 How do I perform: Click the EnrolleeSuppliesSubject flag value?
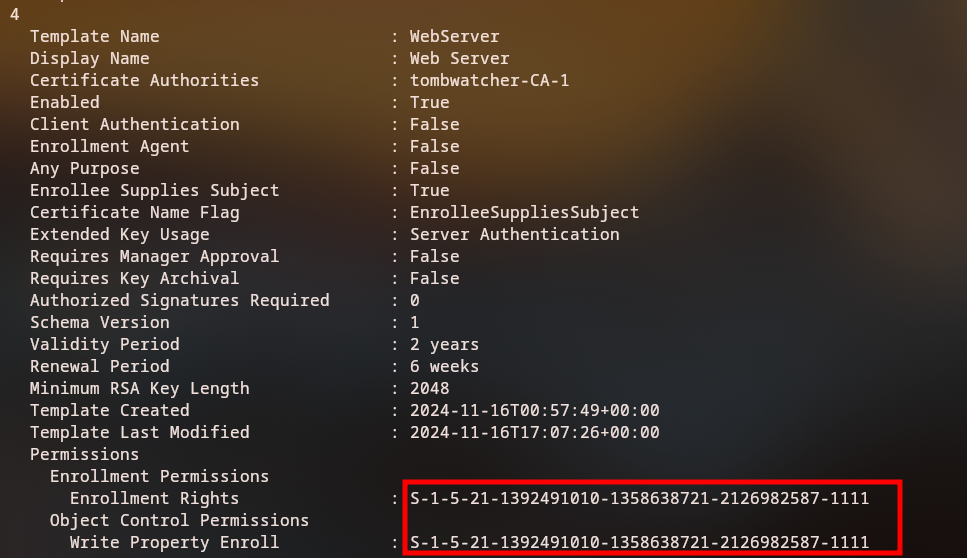click(524, 212)
